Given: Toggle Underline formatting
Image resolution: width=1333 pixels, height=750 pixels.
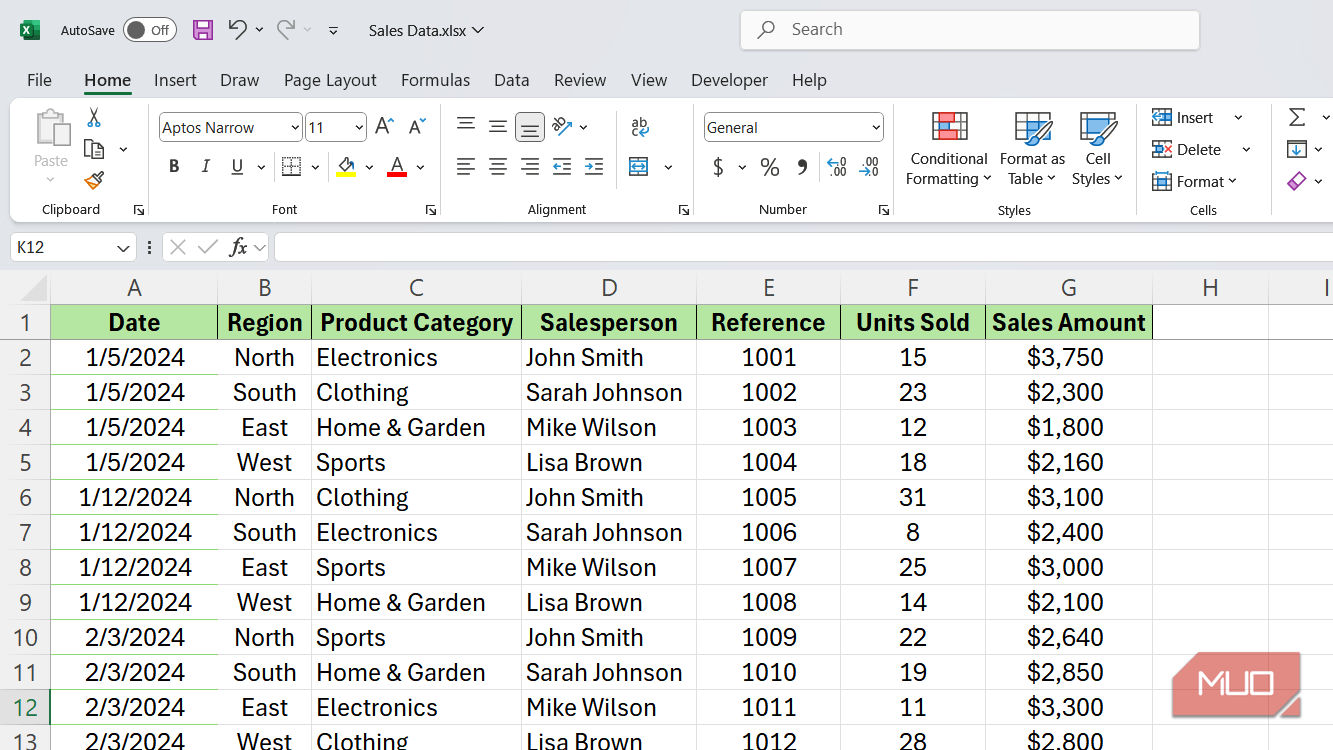Looking at the screenshot, I should click(x=237, y=167).
